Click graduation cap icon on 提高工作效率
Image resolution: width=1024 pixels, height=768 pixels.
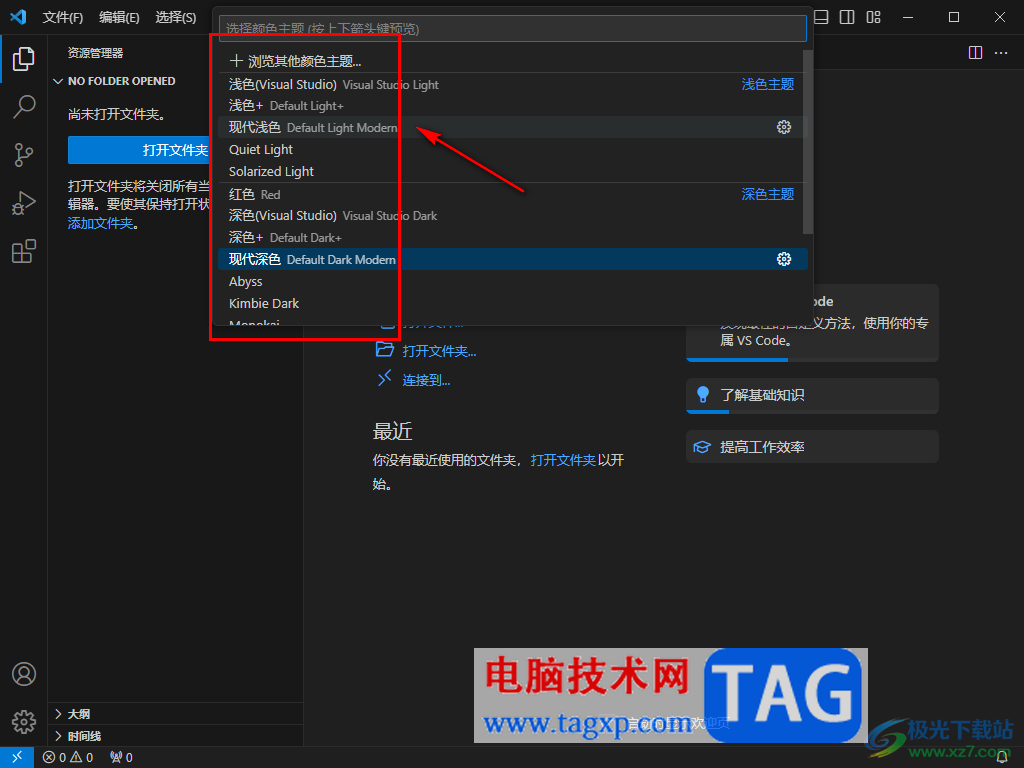coord(702,447)
